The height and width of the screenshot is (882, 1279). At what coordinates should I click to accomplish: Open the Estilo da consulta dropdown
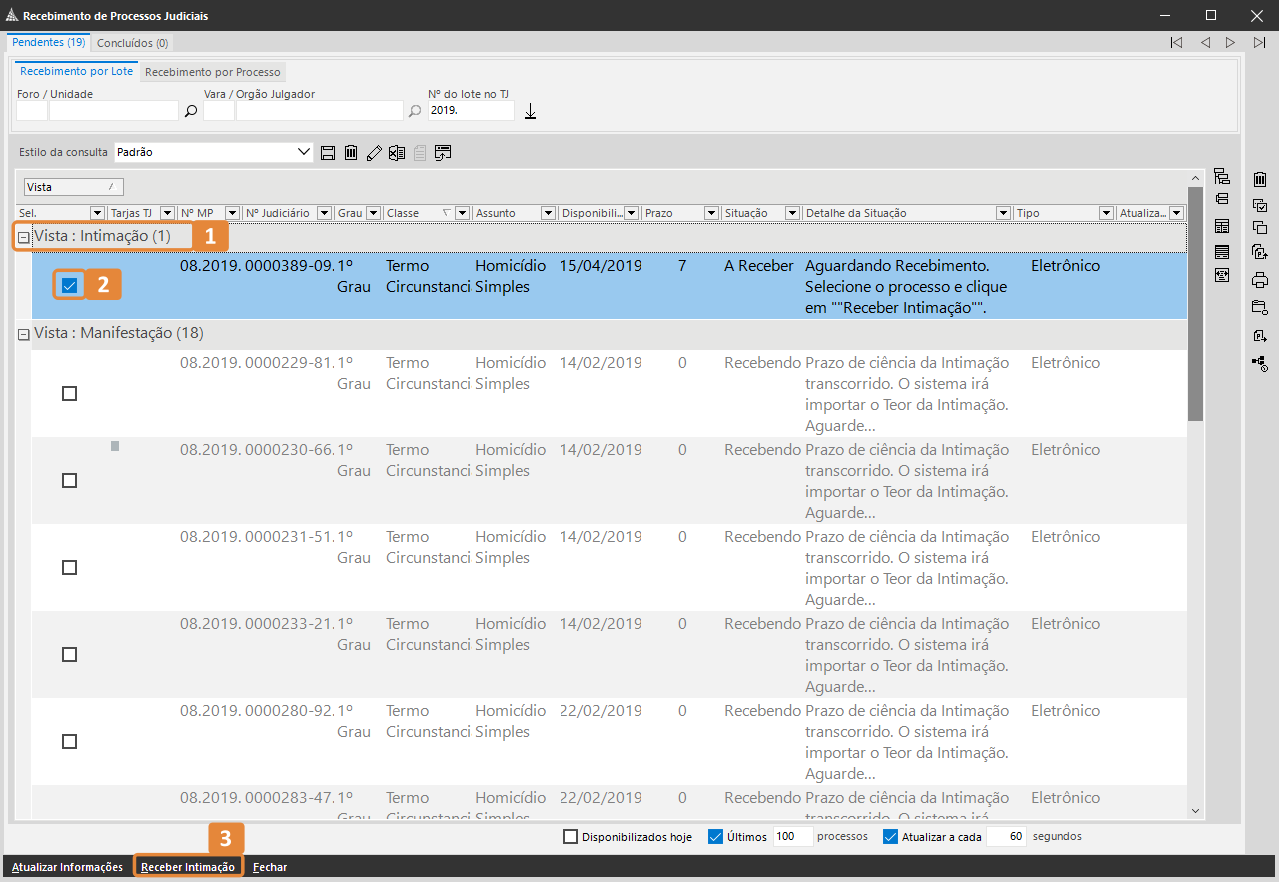pyautogui.click(x=305, y=153)
